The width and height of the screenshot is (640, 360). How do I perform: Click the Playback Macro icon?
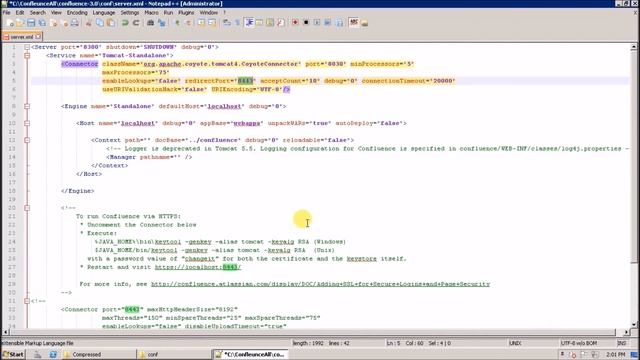tap(317, 23)
